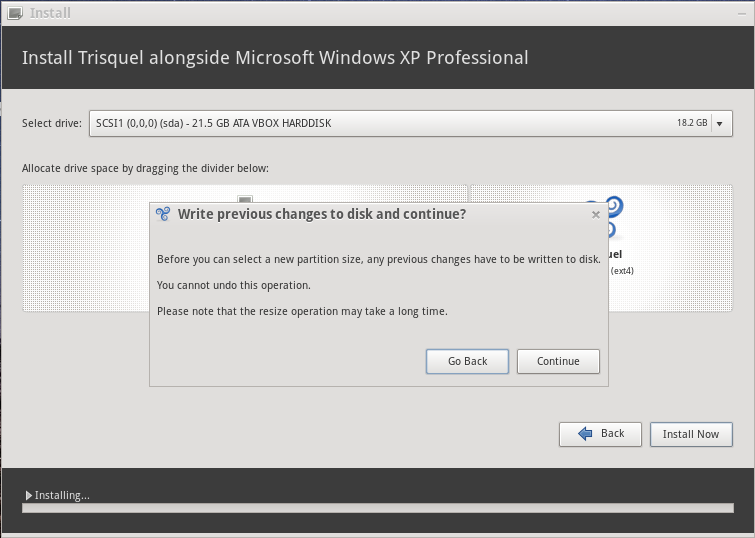Click the Install window title icon
This screenshot has height=538, width=755.
click(x=15, y=13)
